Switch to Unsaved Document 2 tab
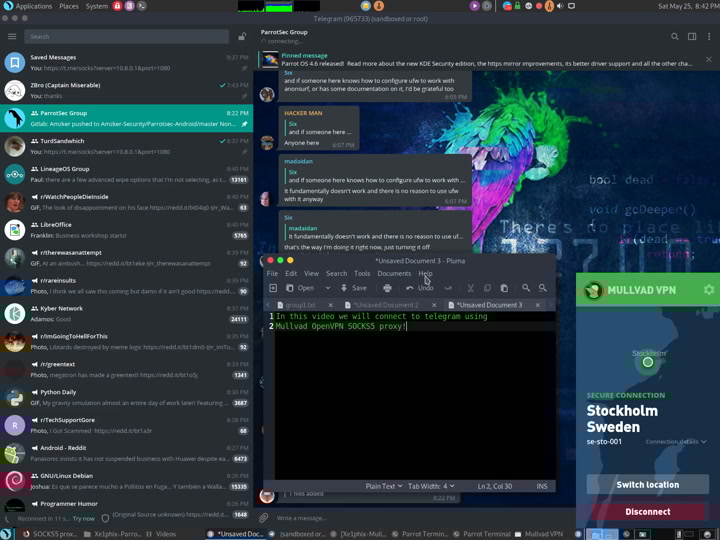The height and width of the screenshot is (540, 720). [x=385, y=305]
